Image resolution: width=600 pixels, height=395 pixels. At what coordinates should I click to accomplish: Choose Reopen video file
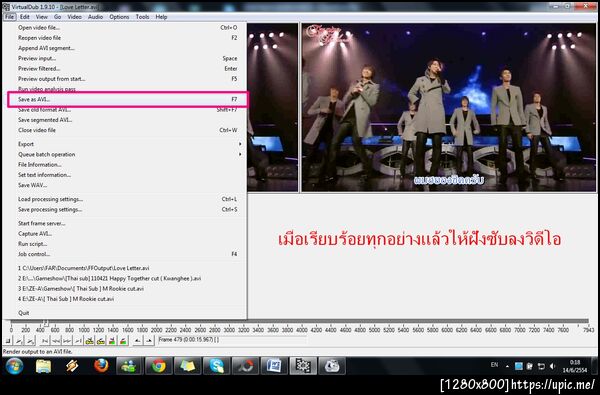[127, 38]
